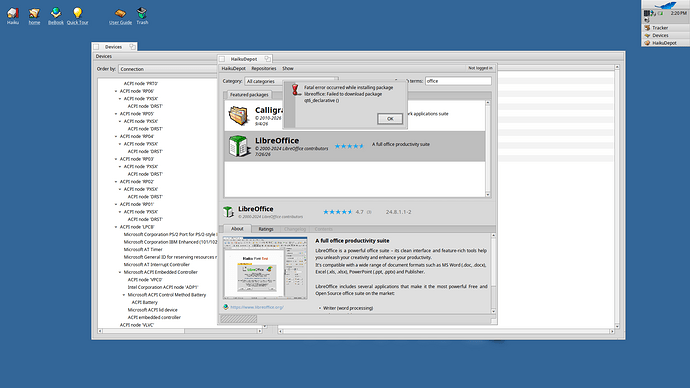Viewport: 690px width, 388px height.
Task: Click the globe icon beside libreoffice.org link
Action: pyautogui.click(x=226, y=307)
